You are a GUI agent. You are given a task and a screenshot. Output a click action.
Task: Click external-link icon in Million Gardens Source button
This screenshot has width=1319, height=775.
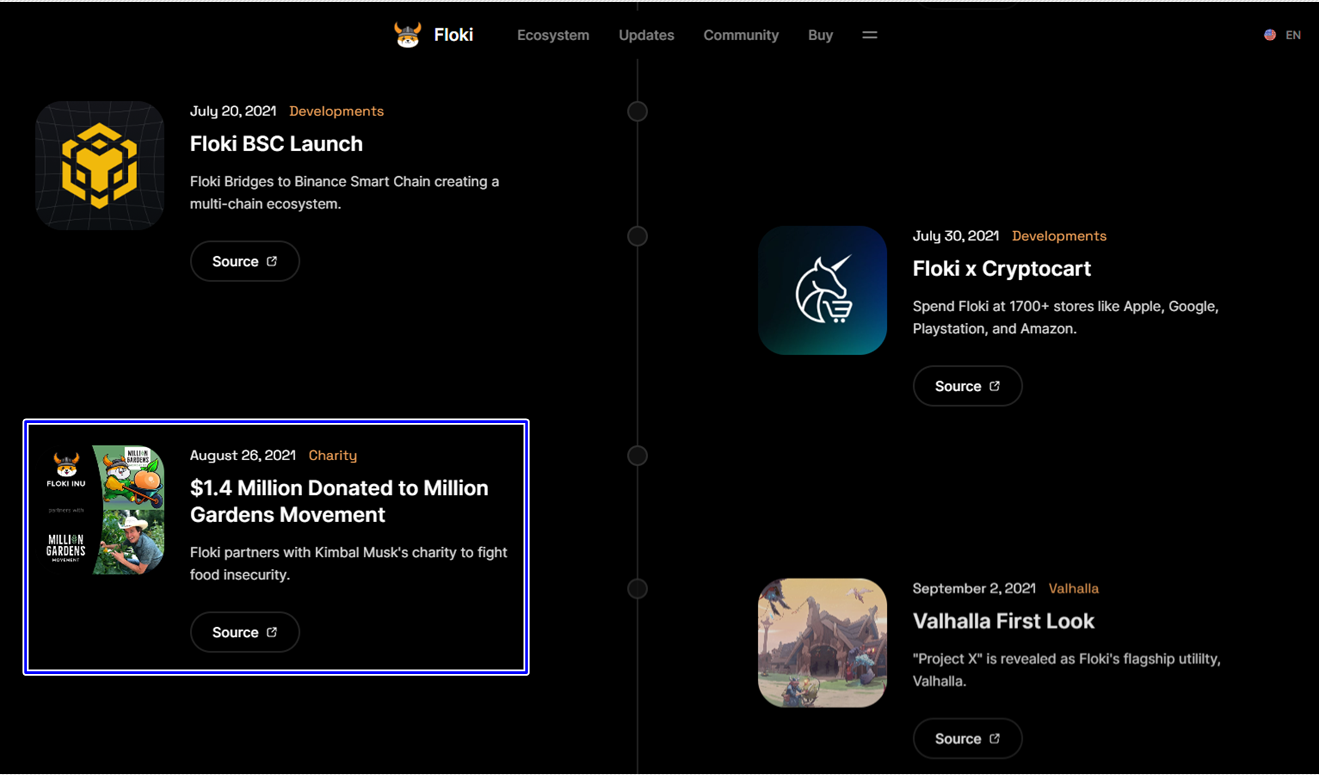[x=272, y=632]
